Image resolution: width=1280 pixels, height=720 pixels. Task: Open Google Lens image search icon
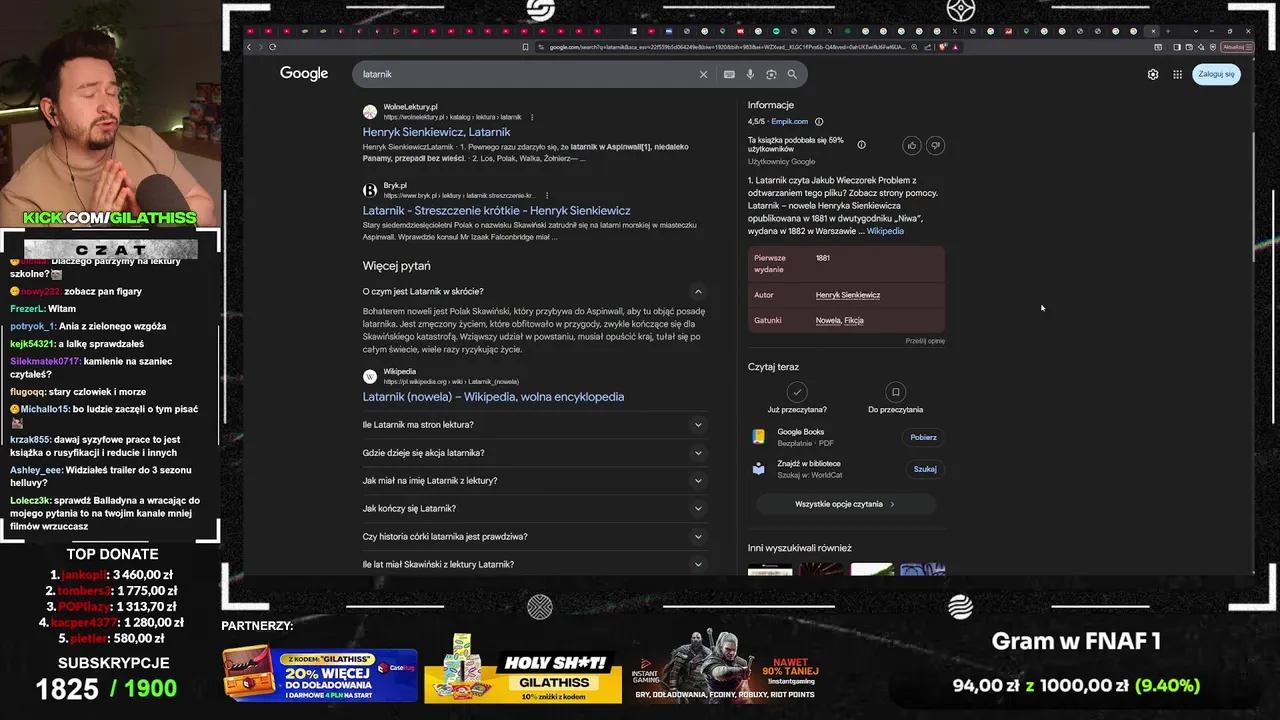pos(771,74)
